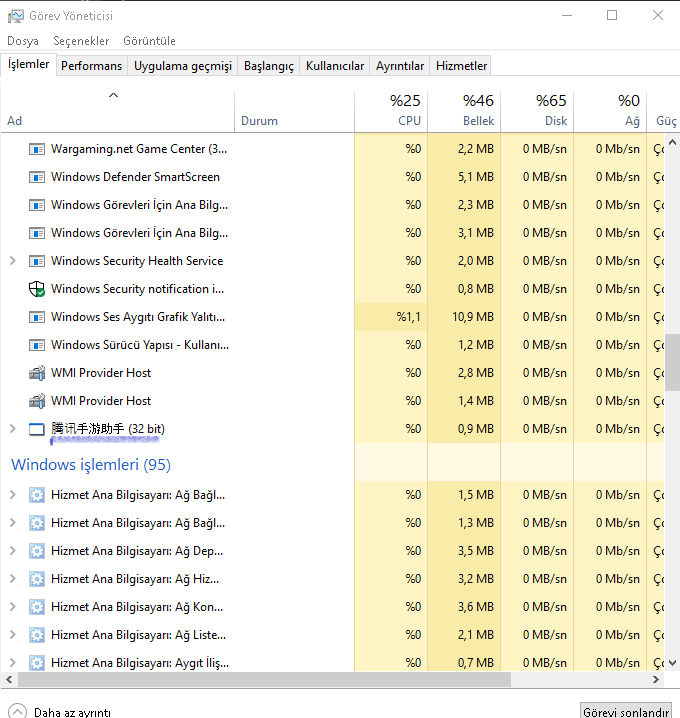Click the 0,8 MB memory cell
Screen dimensions: 680x718
(x=464, y=289)
